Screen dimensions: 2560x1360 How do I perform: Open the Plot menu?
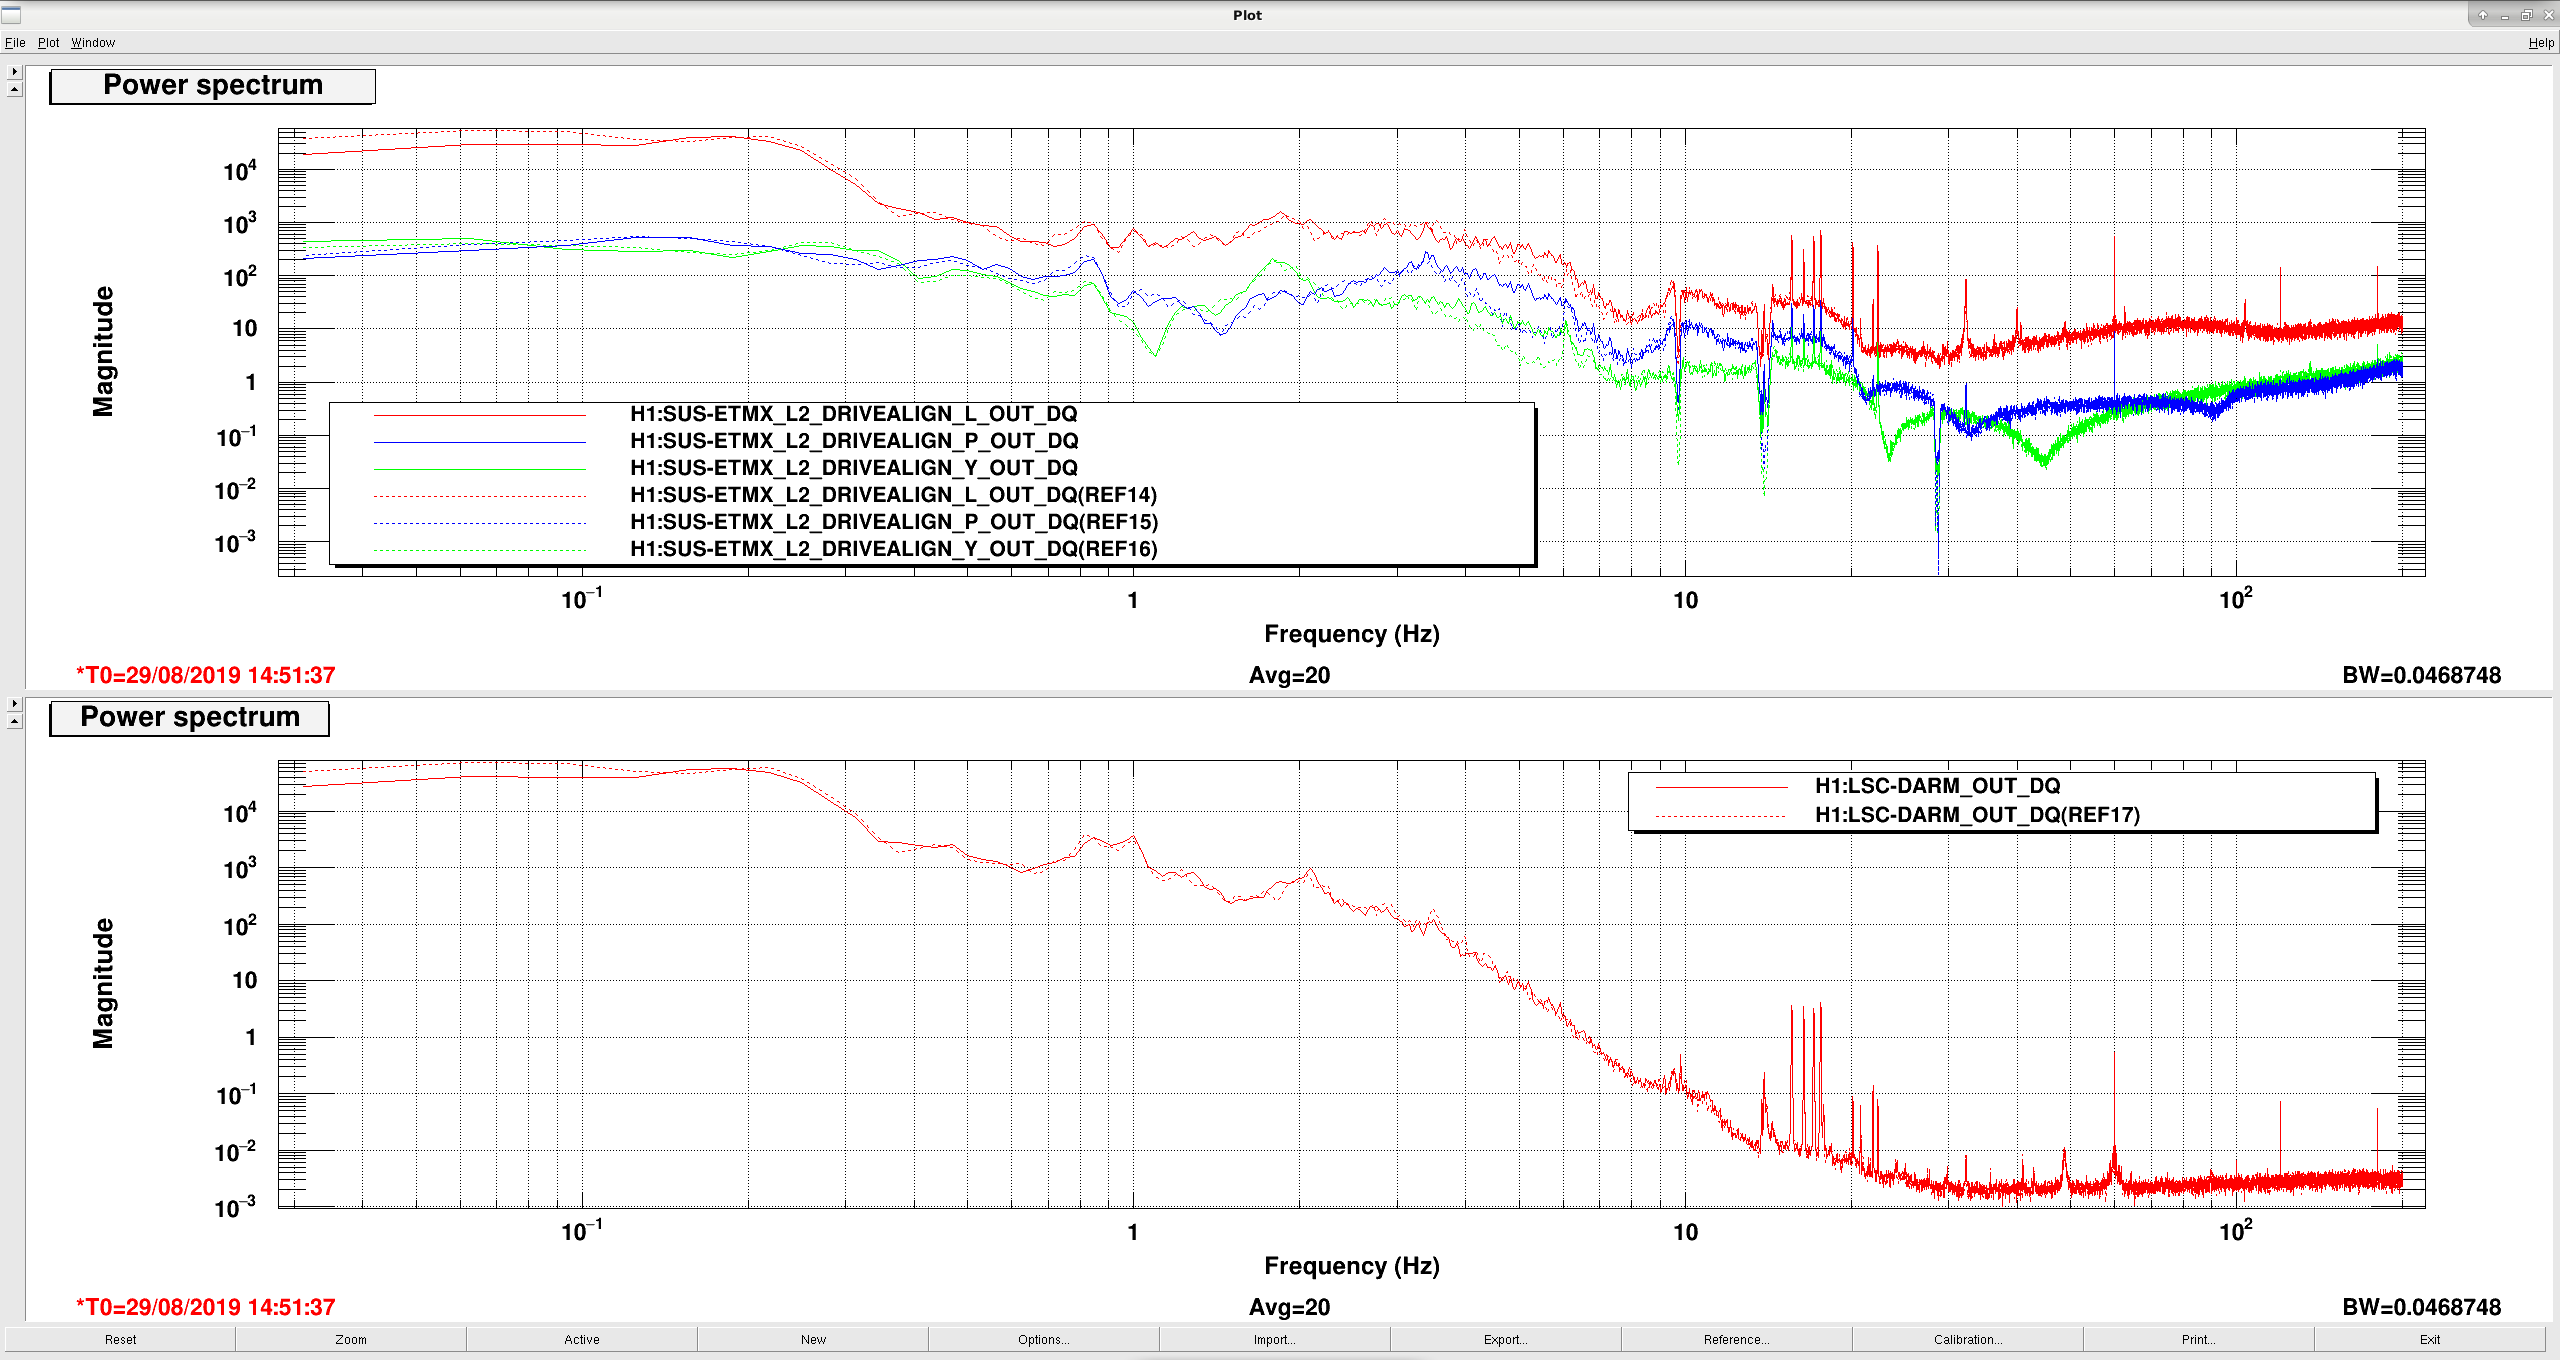[x=49, y=43]
